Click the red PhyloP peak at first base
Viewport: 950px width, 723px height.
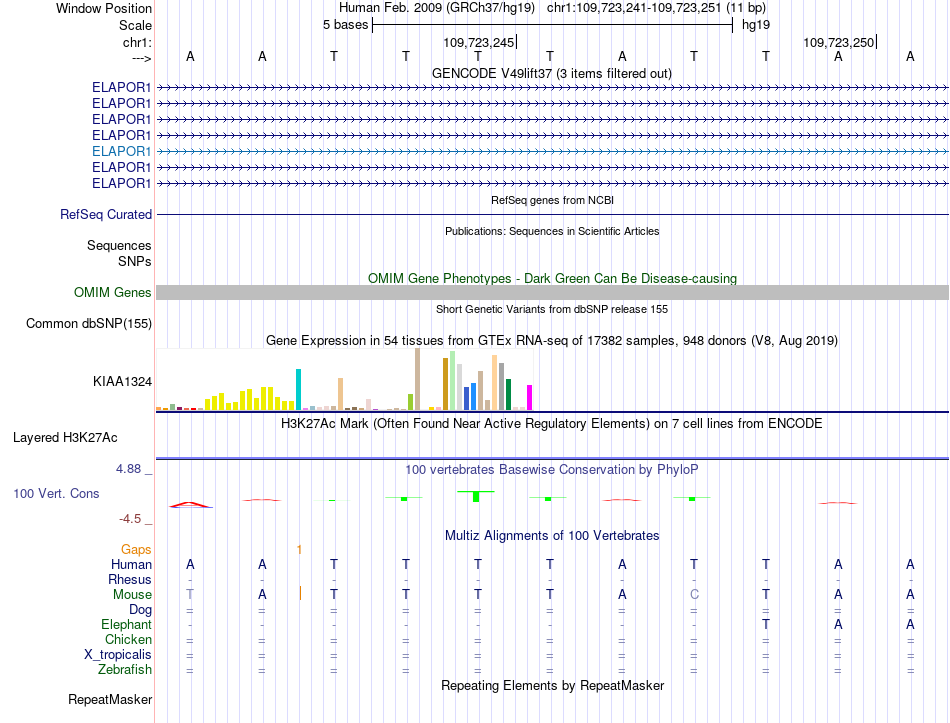tap(190, 505)
